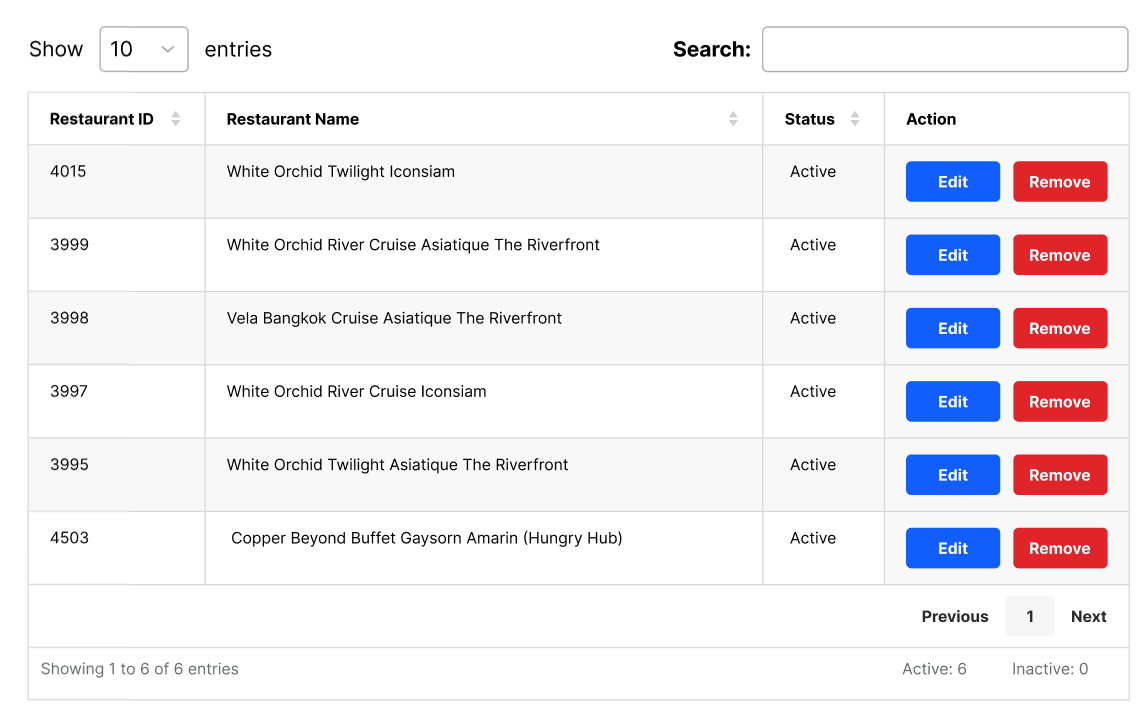Edit restaurant with ID 3999
Screen dimensions: 1146x717
(x=952, y=255)
